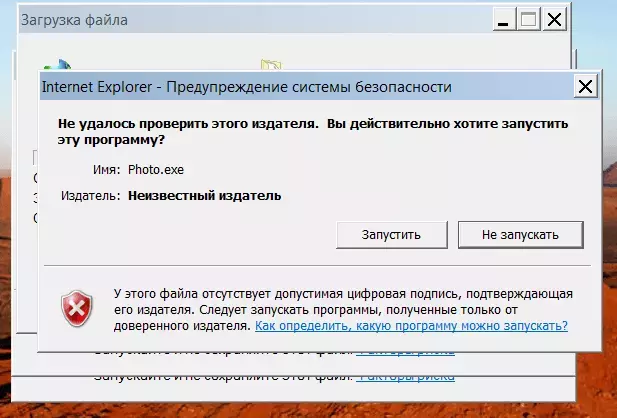
Task: Click the Имя: label
Action: (x=107, y=170)
